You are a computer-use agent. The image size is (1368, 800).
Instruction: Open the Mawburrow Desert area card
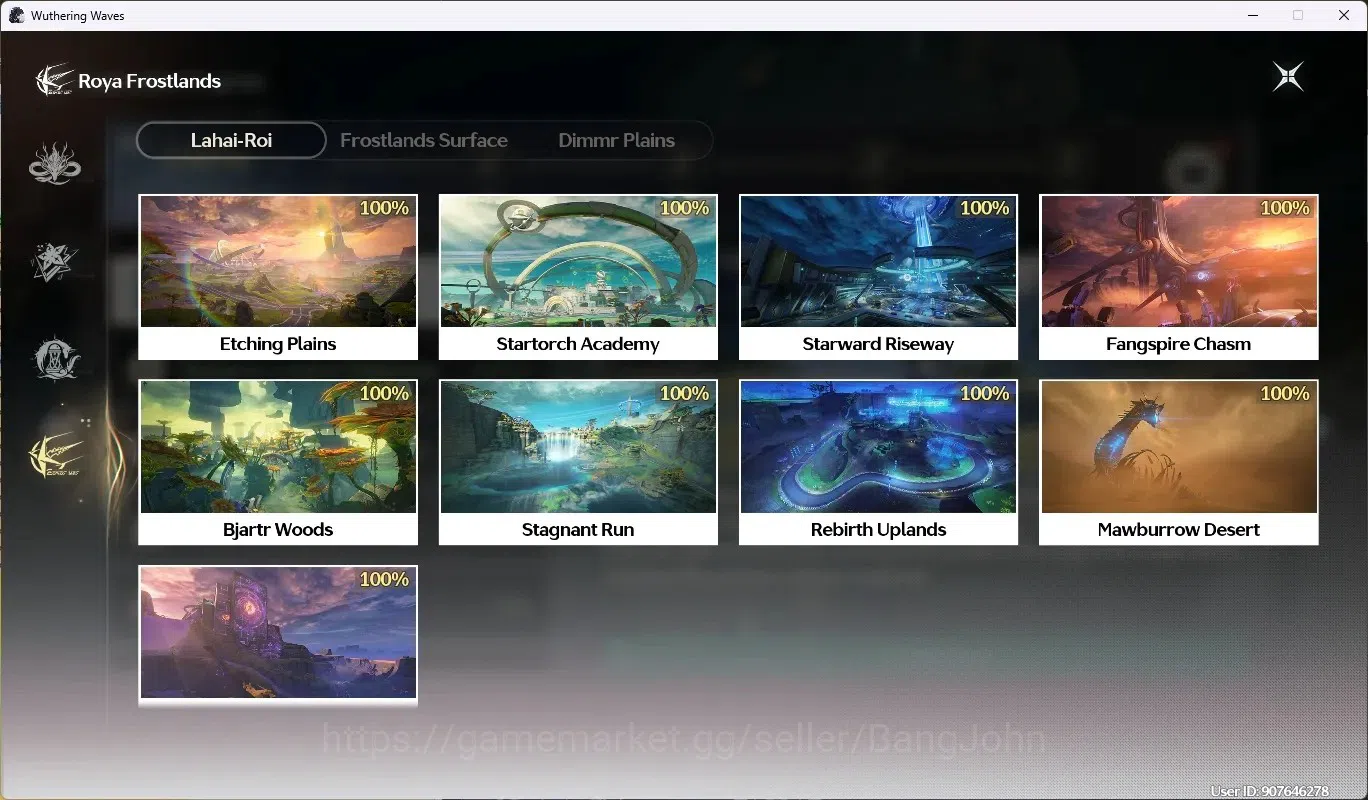(x=1178, y=462)
